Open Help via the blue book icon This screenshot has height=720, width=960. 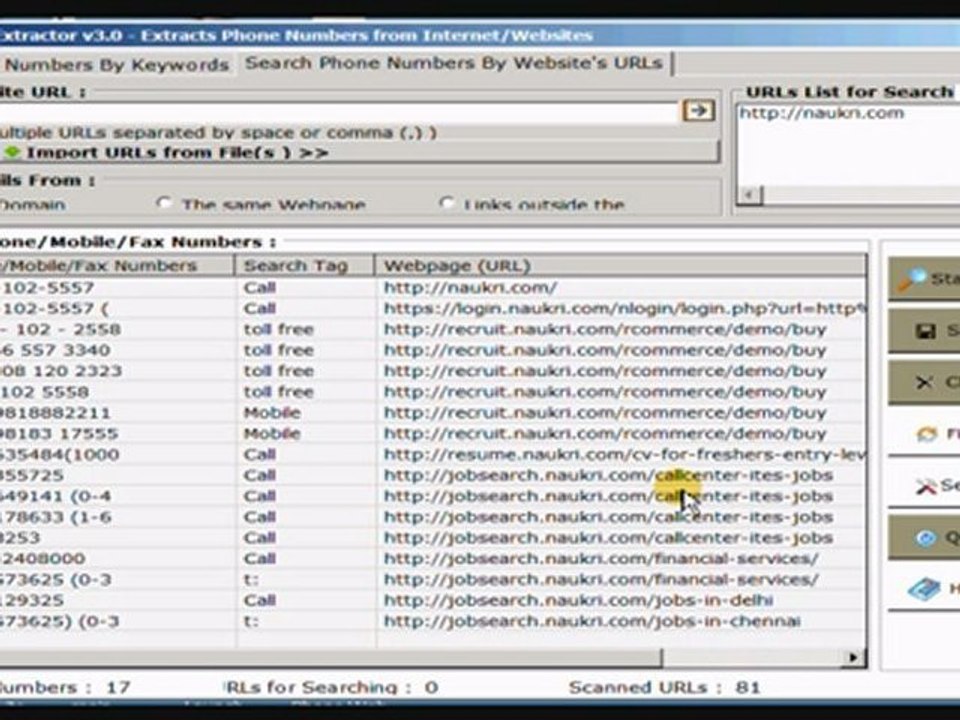click(924, 589)
